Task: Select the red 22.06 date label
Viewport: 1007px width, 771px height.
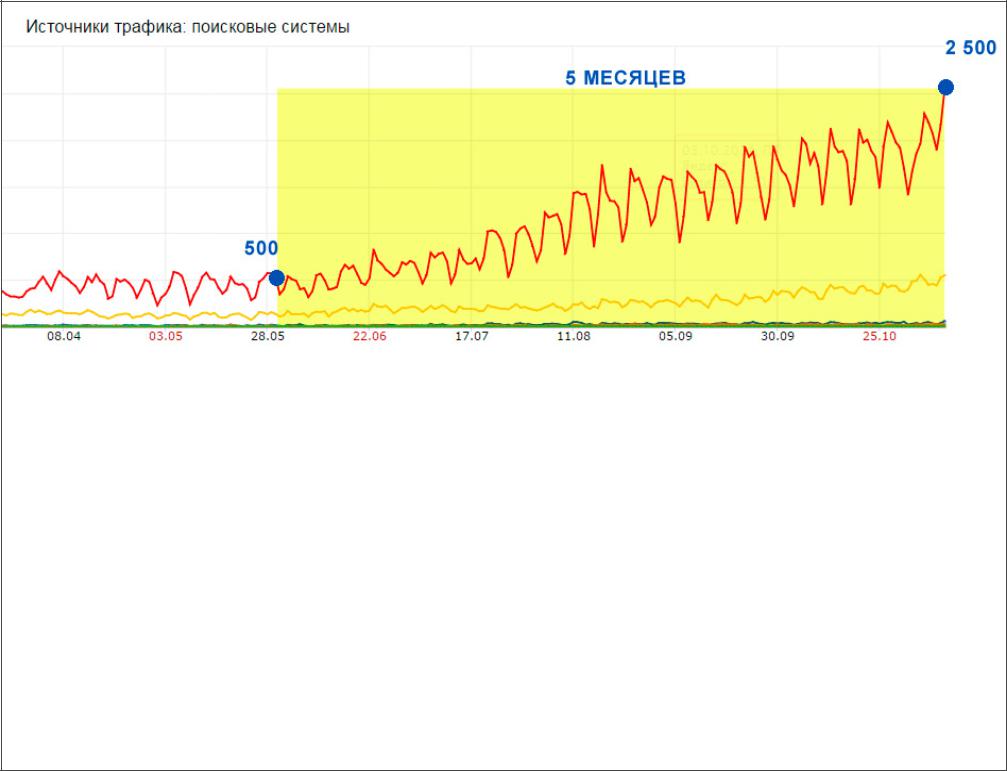Action: click(369, 338)
